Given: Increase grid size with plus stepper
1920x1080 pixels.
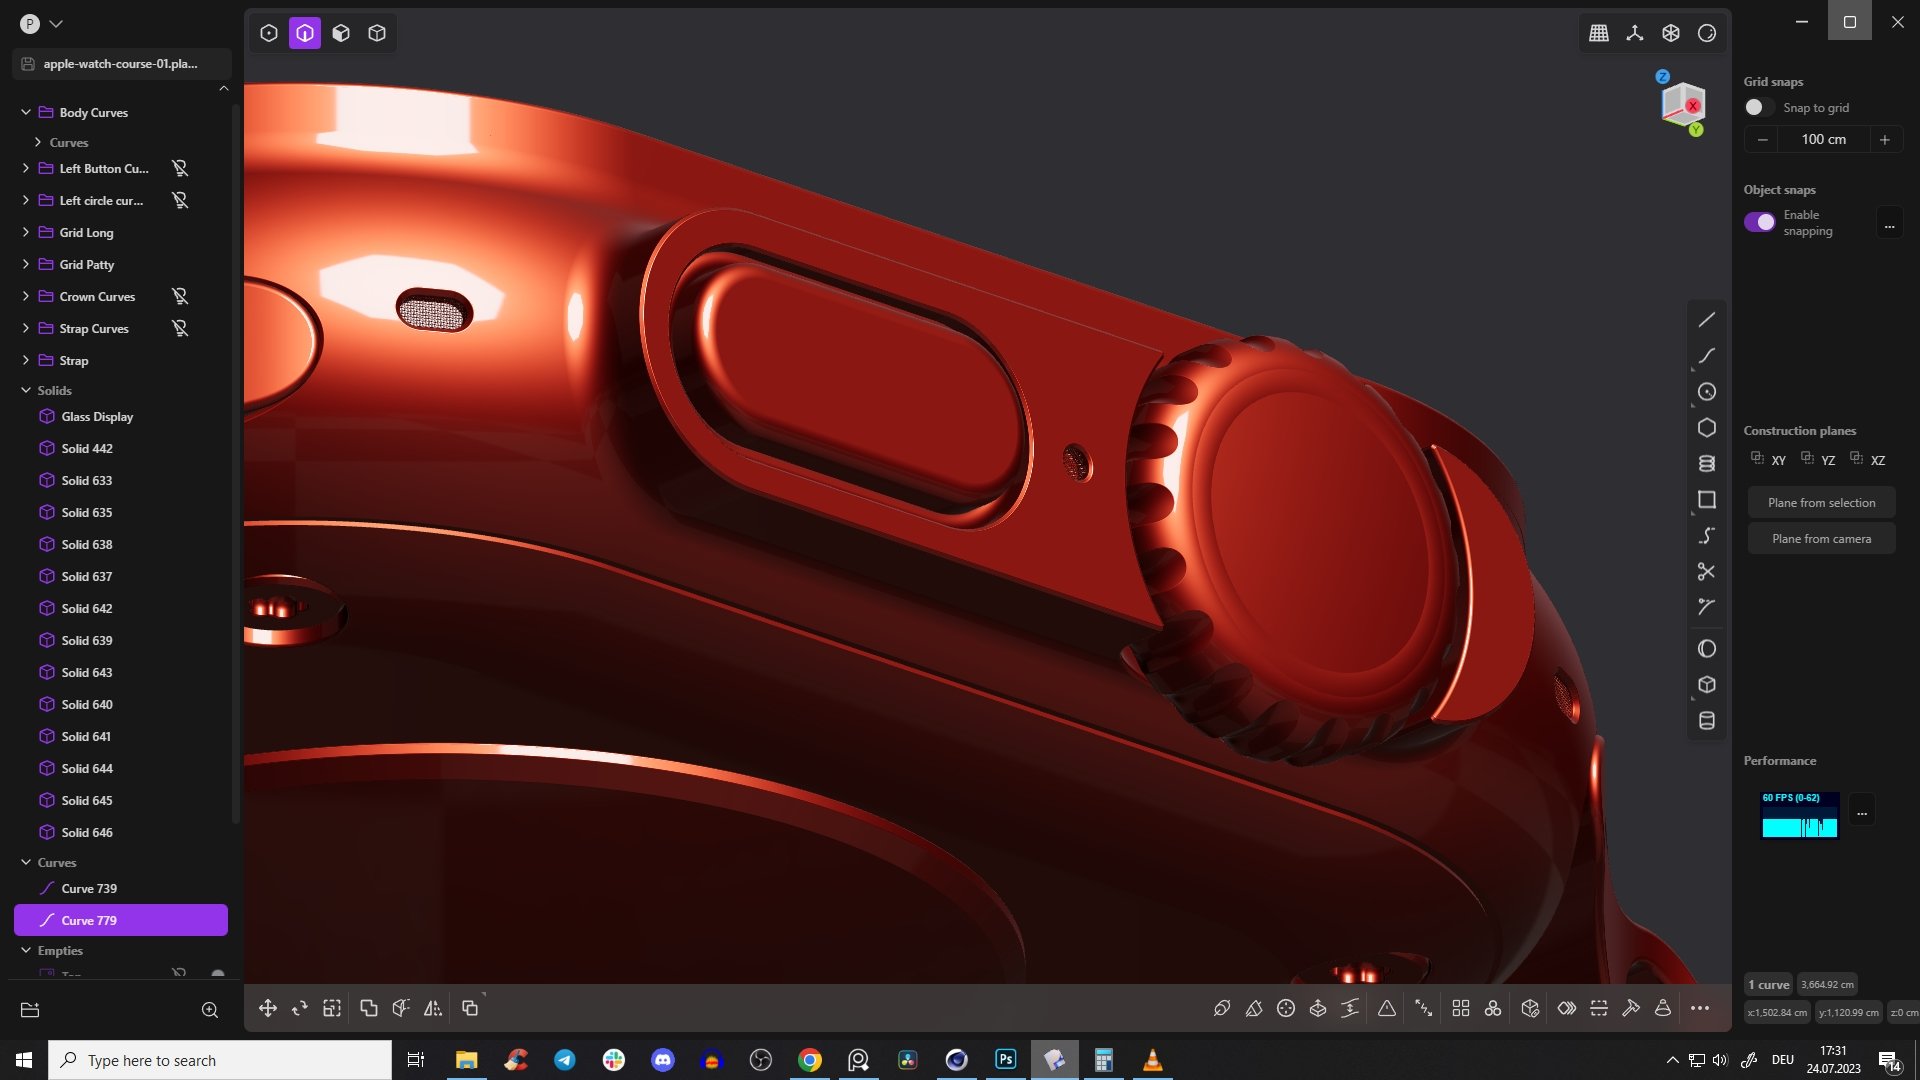Looking at the screenshot, I should pyautogui.click(x=1884, y=140).
